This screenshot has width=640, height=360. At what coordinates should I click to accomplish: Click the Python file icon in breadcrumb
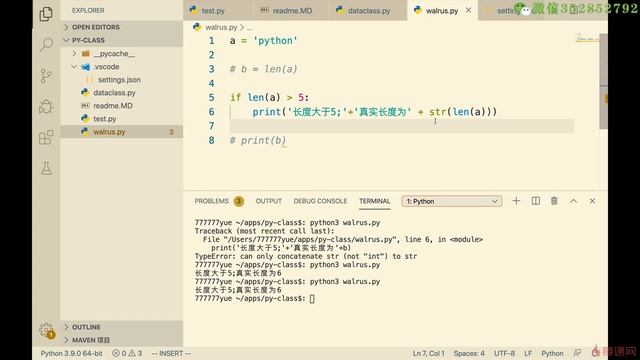point(197,27)
